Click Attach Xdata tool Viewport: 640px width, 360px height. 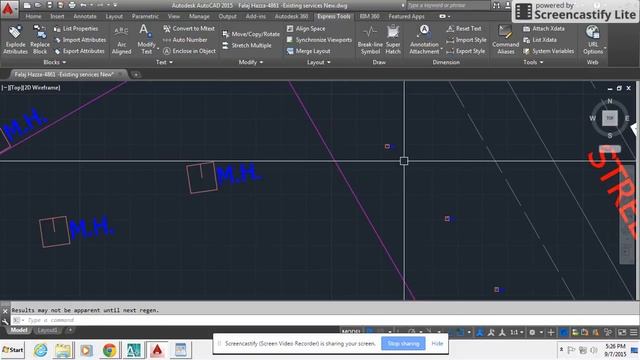(x=544, y=29)
